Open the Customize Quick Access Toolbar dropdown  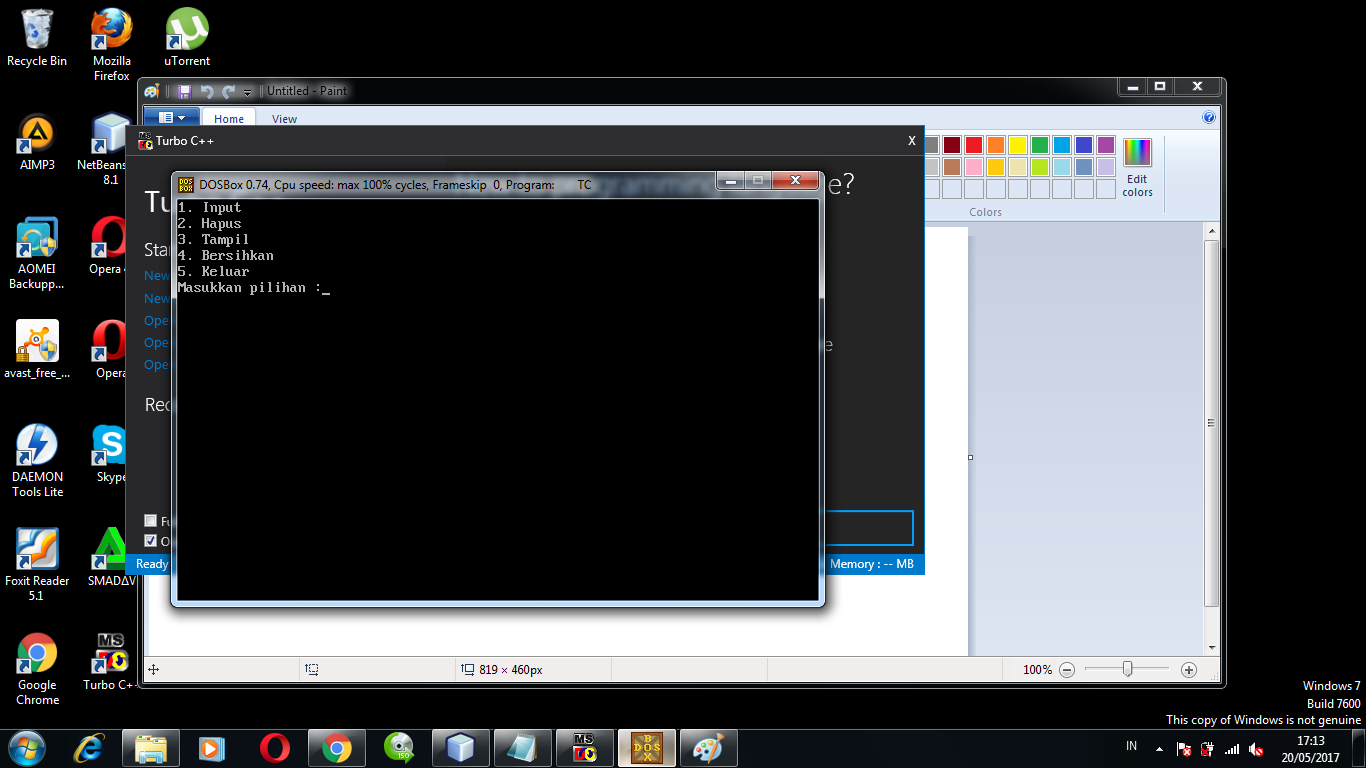pyautogui.click(x=247, y=92)
